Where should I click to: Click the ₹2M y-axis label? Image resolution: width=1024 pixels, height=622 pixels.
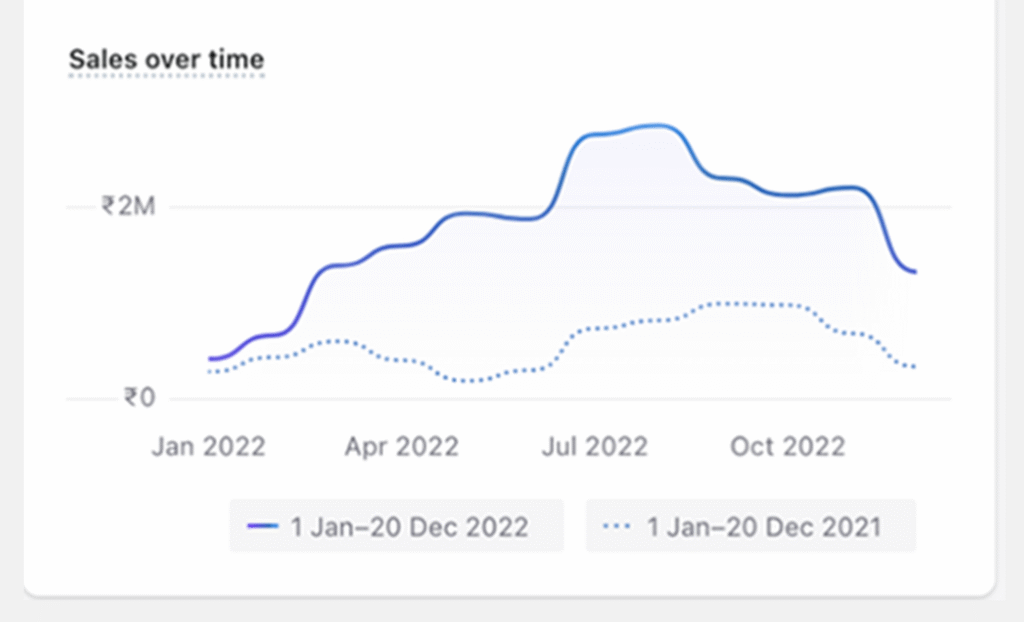[x=128, y=207]
